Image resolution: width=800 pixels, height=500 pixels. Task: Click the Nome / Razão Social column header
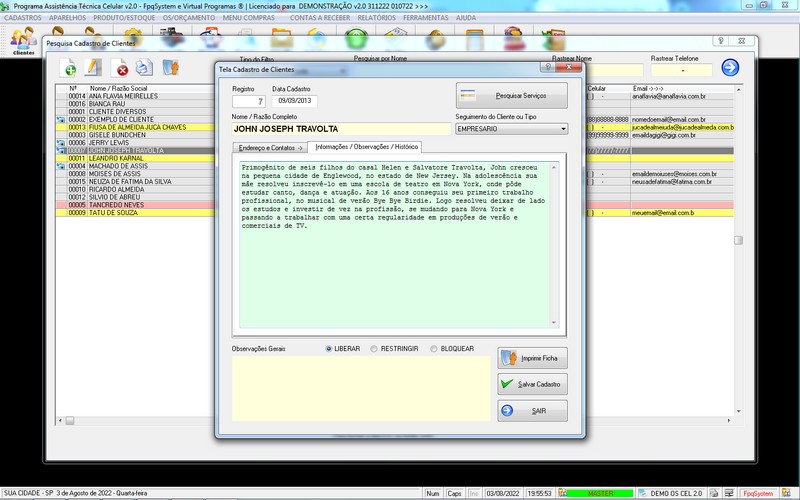point(118,88)
